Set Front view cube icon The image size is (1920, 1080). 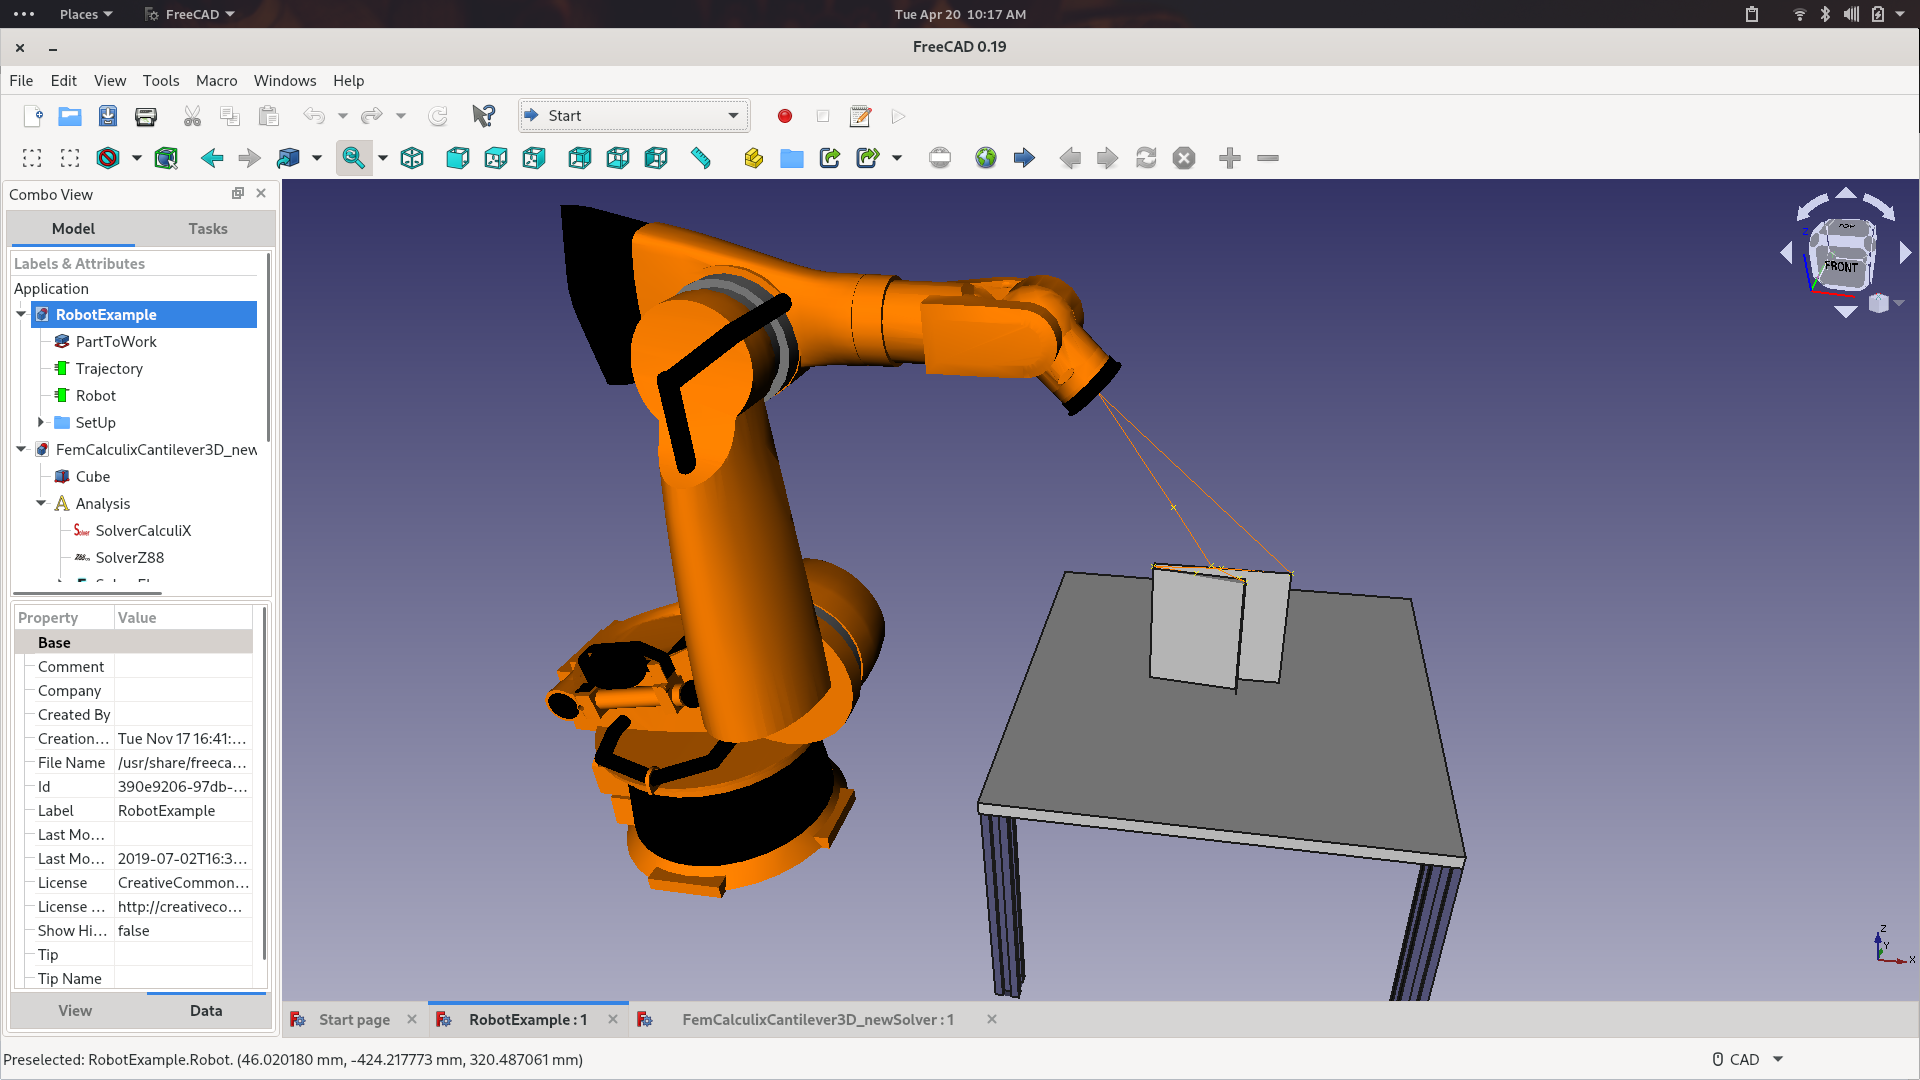click(x=458, y=158)
